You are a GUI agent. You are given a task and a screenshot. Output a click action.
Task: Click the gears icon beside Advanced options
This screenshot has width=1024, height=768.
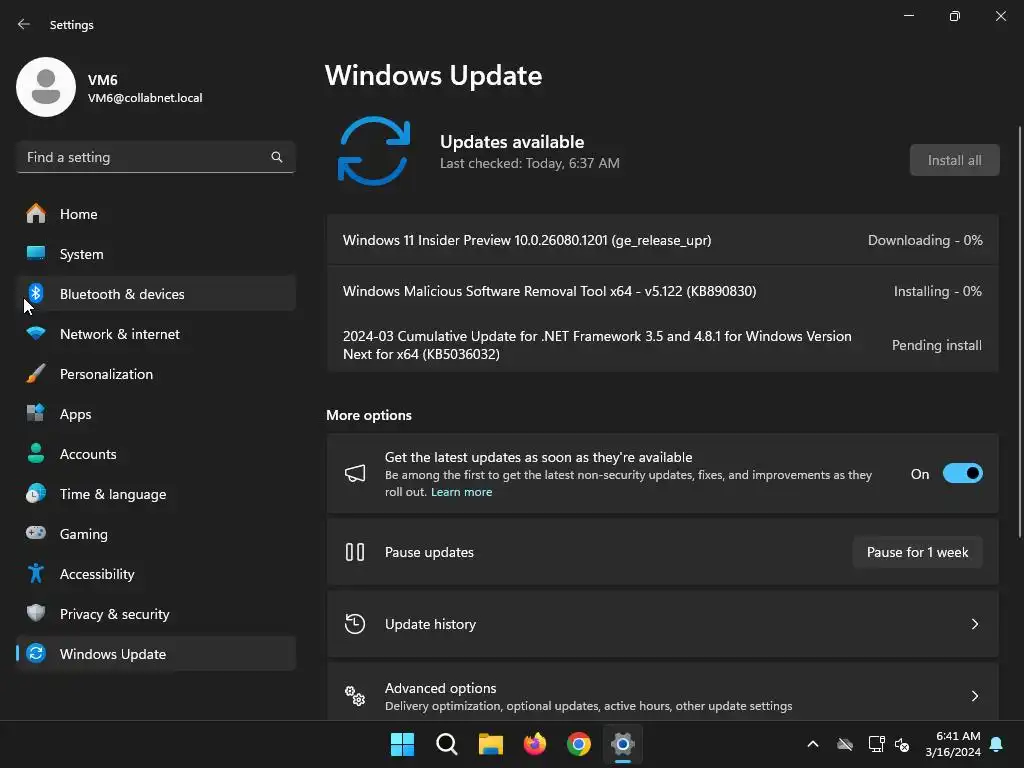click(355, 696)
